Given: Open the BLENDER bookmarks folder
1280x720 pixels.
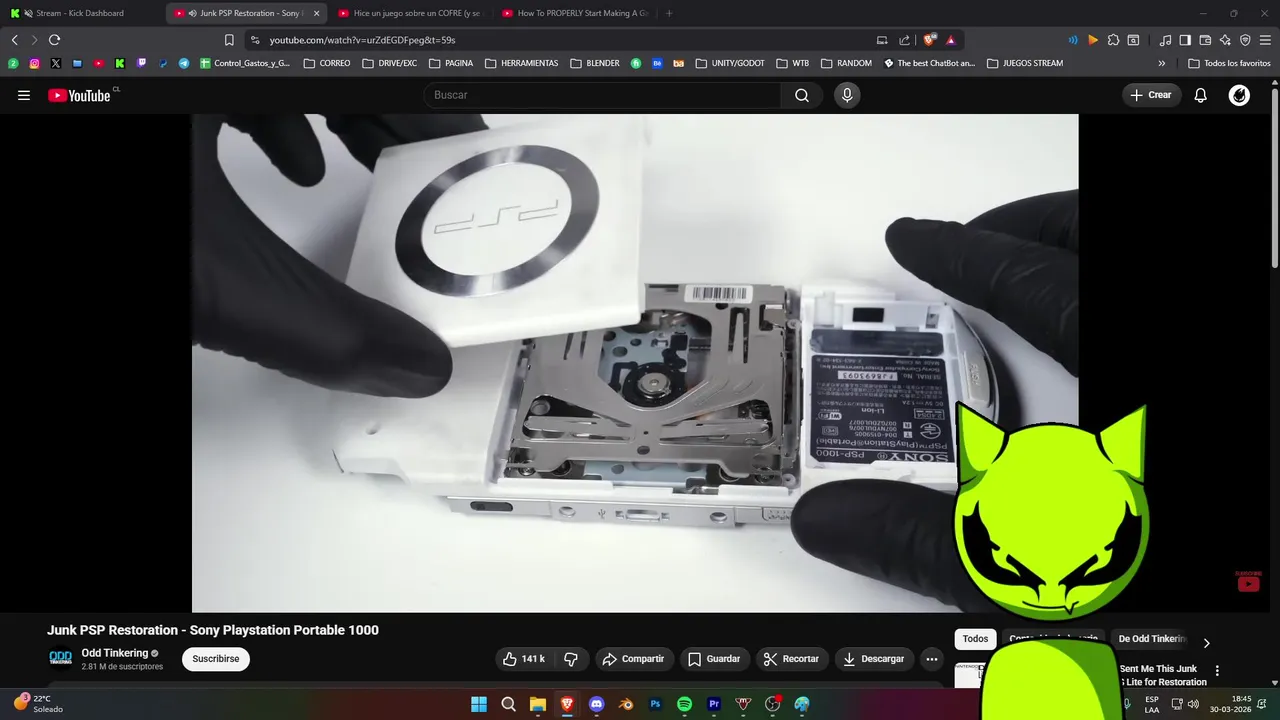Looking at the screenshot, I should tap(595, 63).
